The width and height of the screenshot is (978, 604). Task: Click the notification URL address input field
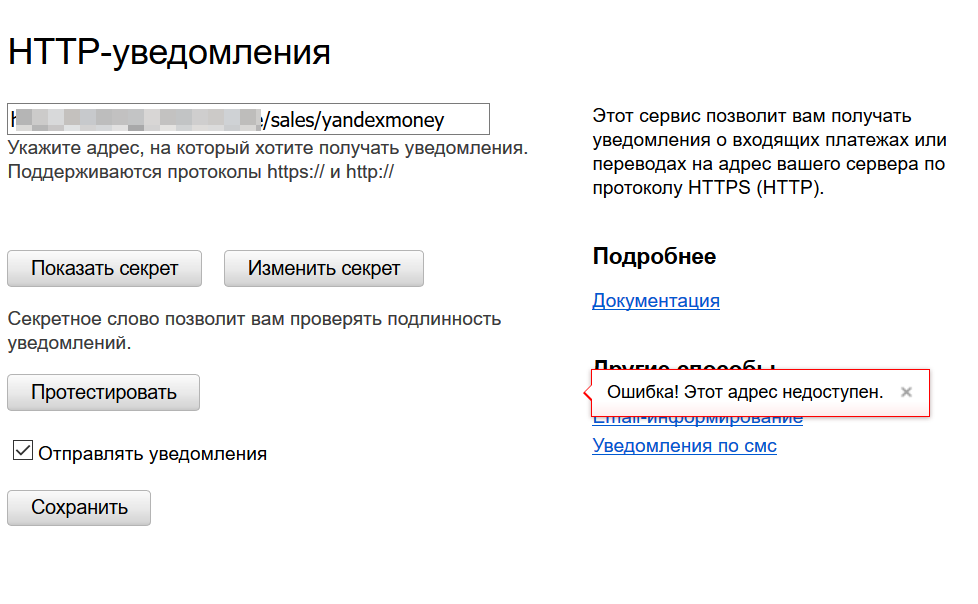(248, 119)
